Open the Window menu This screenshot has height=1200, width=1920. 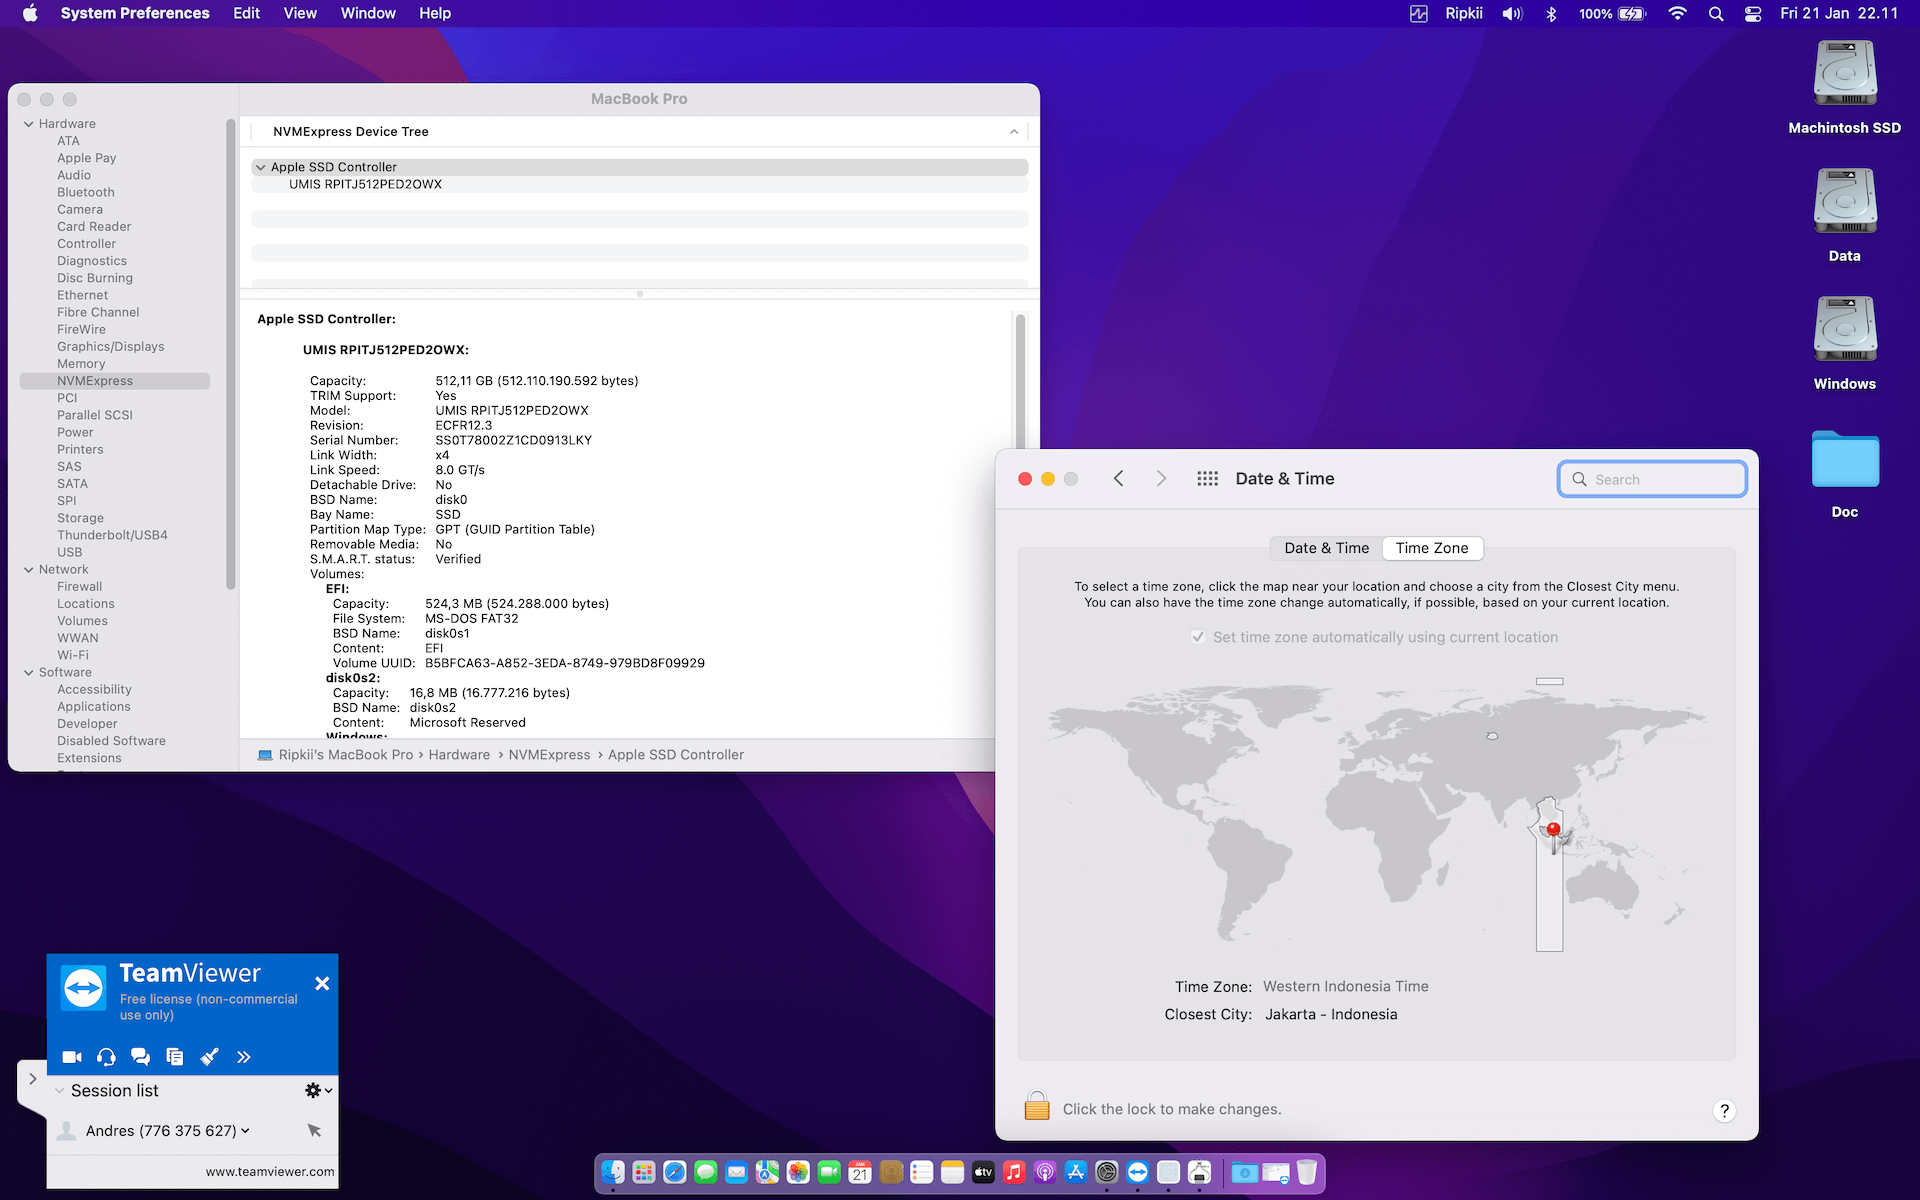click(368, 13)
